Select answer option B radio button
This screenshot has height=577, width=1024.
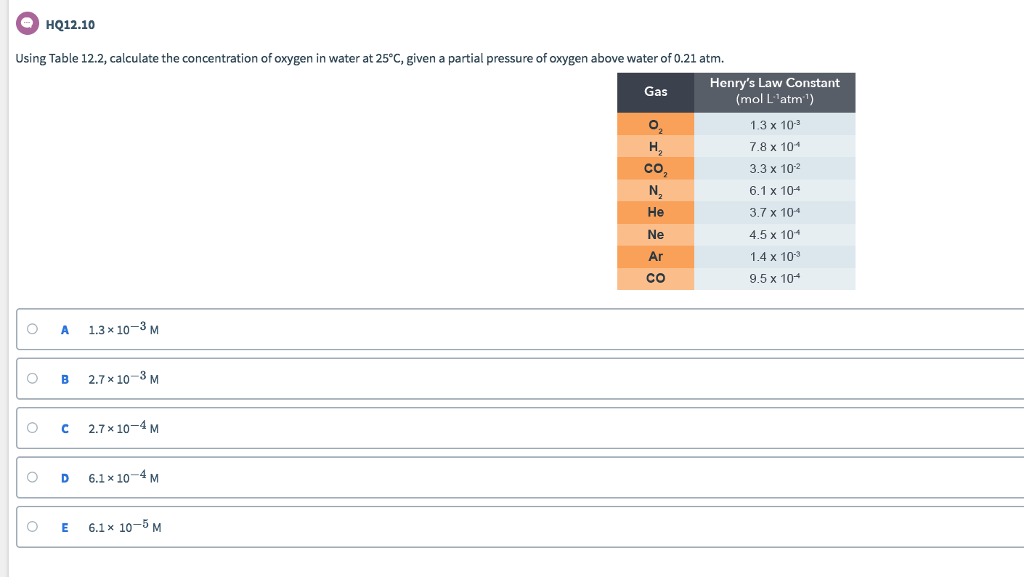point(31,378)
